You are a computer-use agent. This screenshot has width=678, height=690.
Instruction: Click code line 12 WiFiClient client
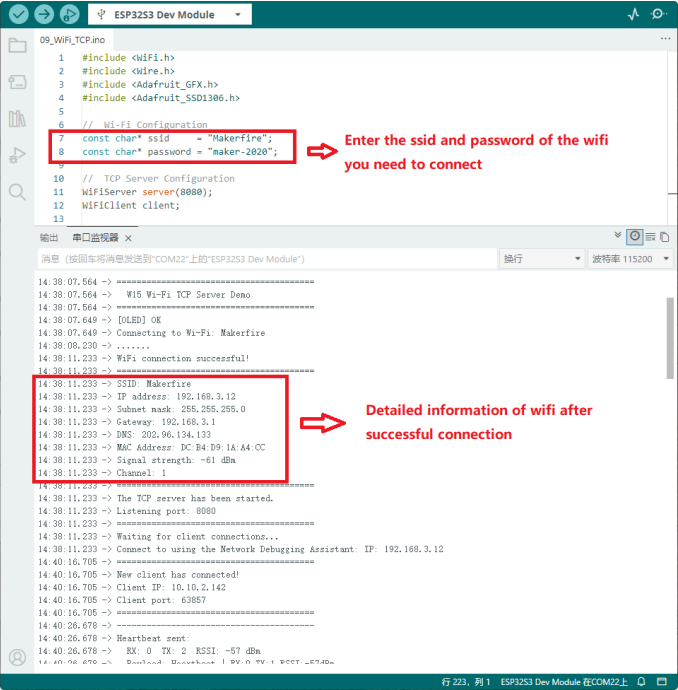coord(131,206)
